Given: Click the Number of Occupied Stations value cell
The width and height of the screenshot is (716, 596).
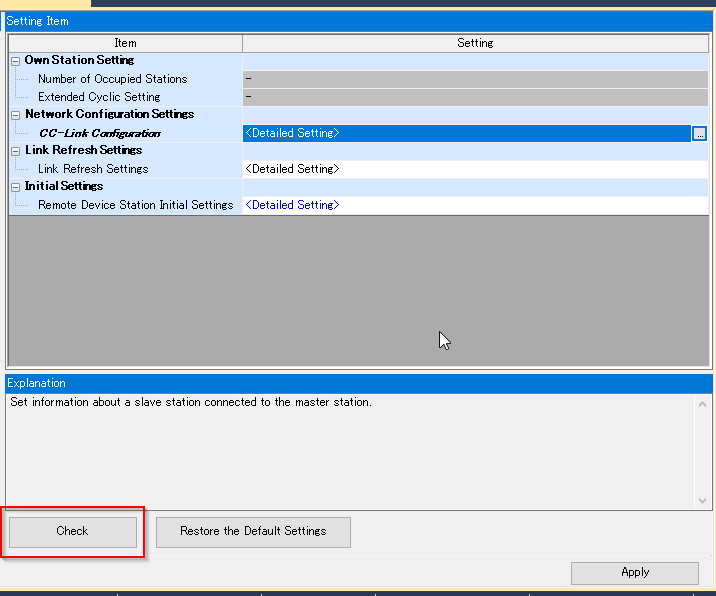Looking at the screenshot, I should coord(475,79).
